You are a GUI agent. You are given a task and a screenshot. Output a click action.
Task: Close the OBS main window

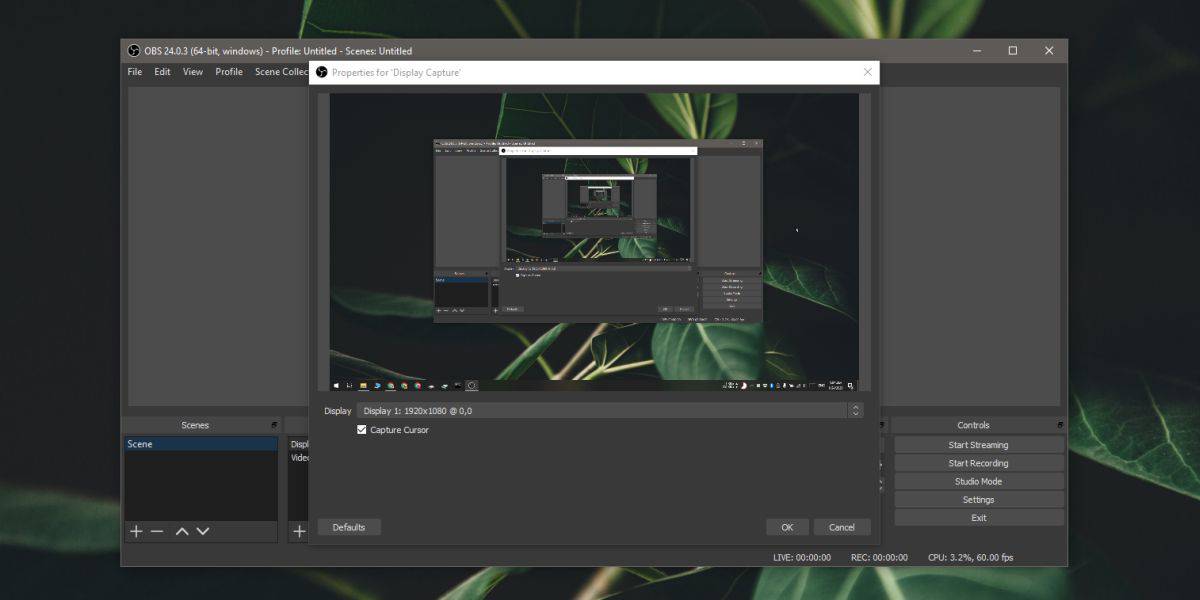[x=1049, y=51]
